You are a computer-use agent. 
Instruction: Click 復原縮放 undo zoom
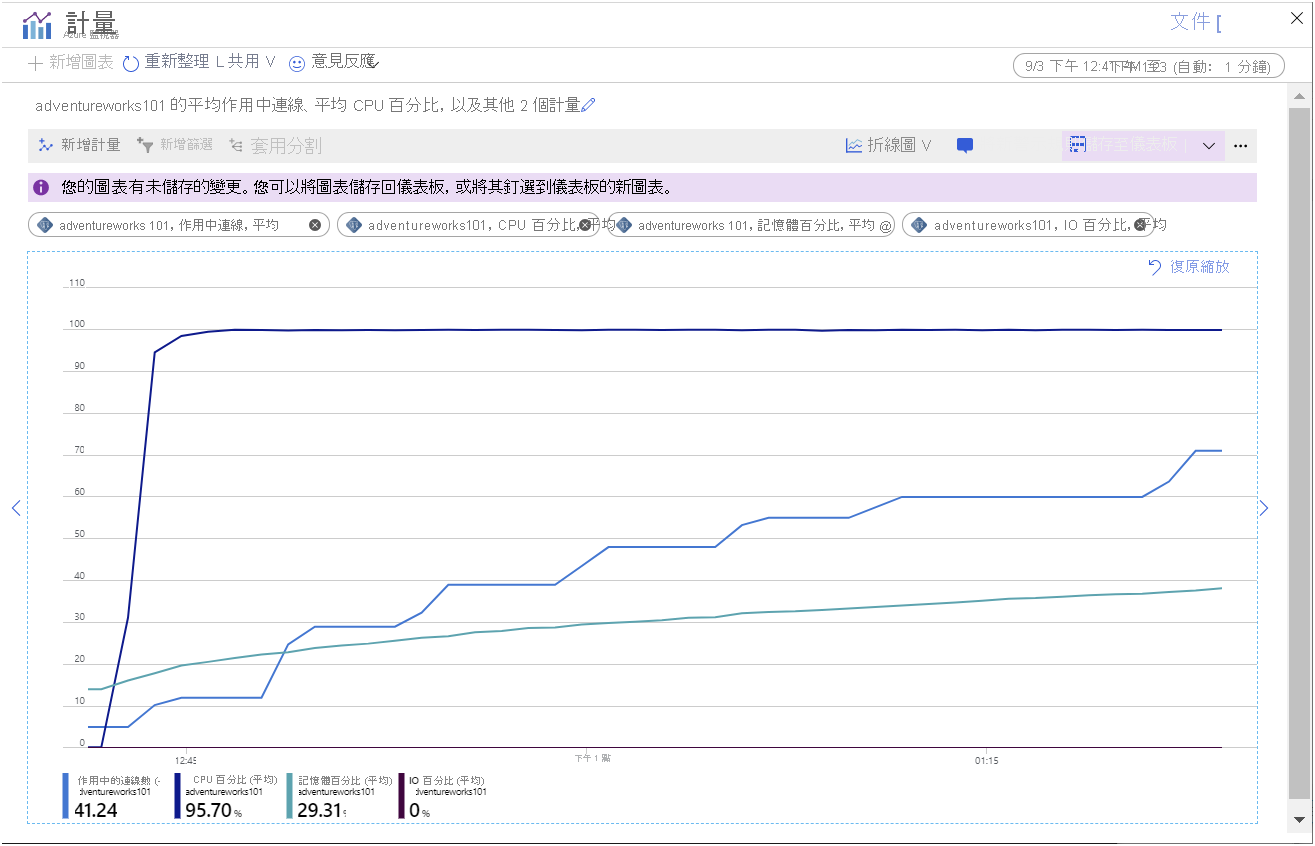coord(1189,267)
